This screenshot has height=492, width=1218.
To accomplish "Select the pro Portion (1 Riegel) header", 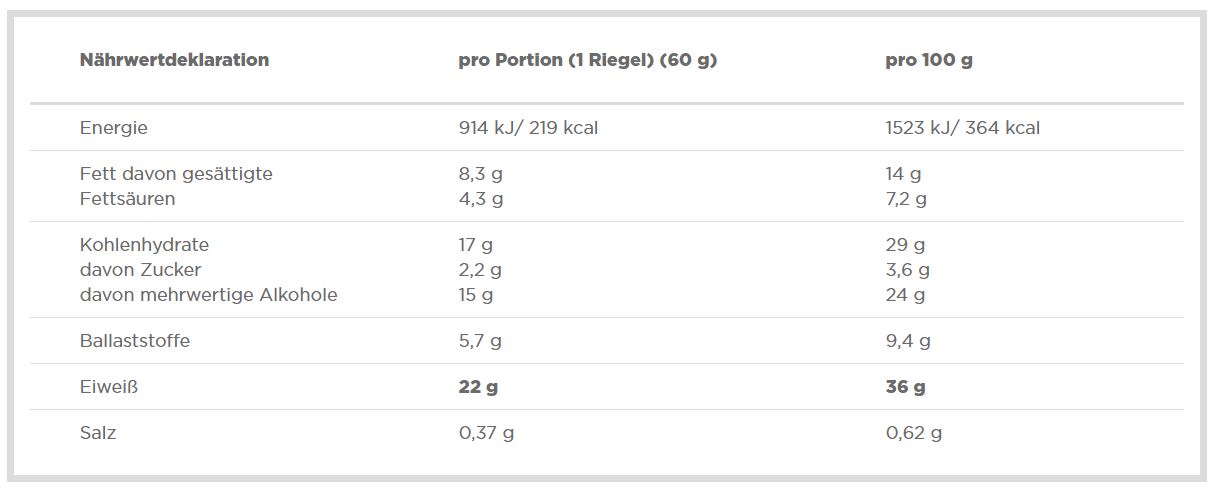I will coord(587,60).
